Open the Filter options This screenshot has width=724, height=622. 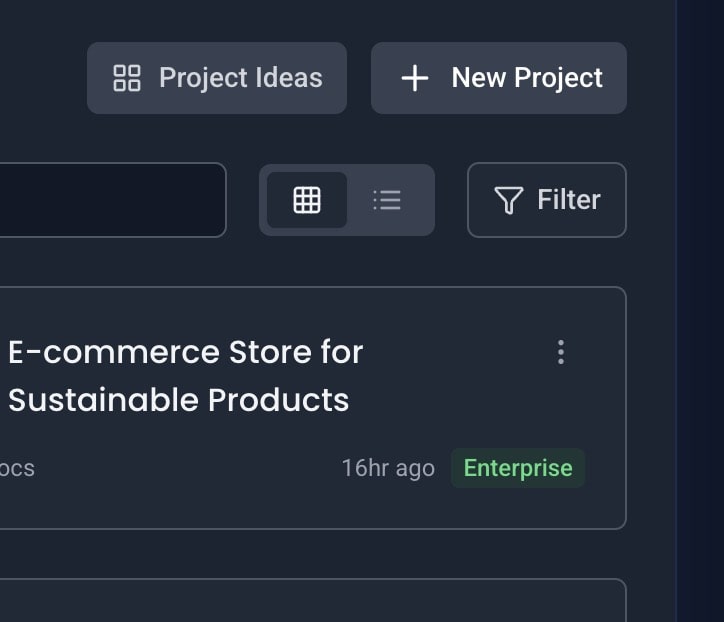coord(546,200)
